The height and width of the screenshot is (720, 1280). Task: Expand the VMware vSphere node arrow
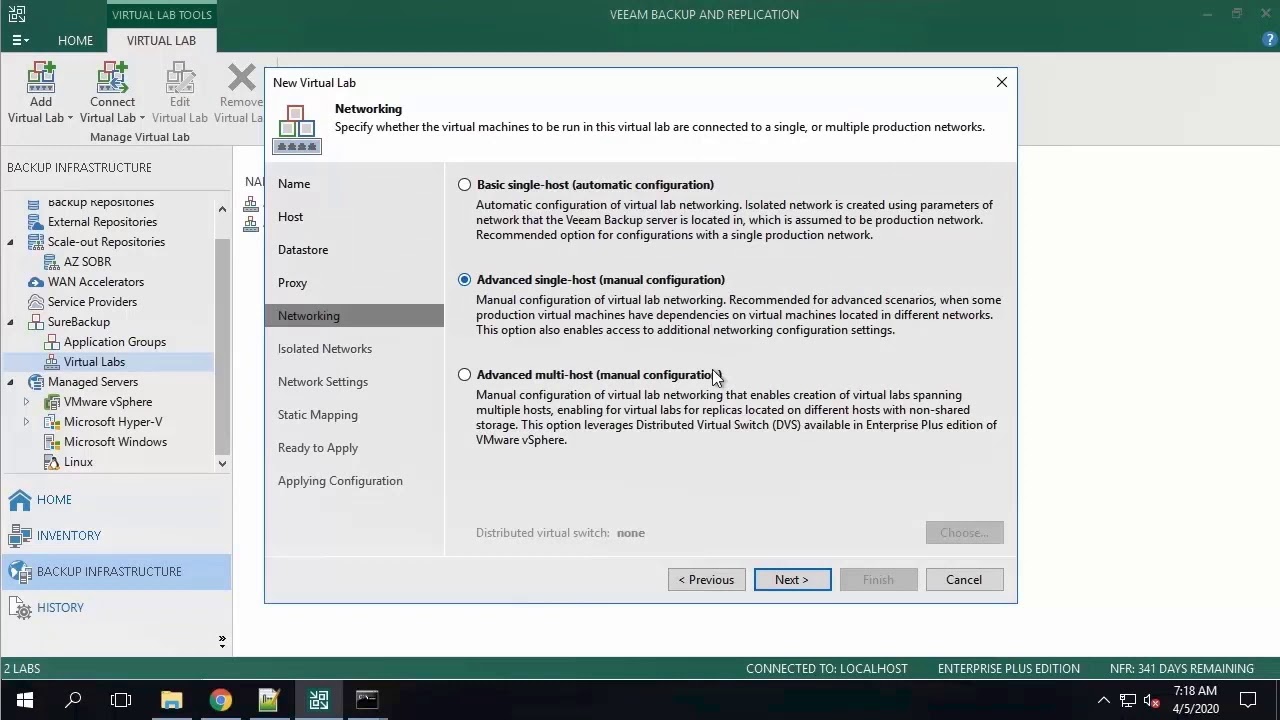coord(26,402)
